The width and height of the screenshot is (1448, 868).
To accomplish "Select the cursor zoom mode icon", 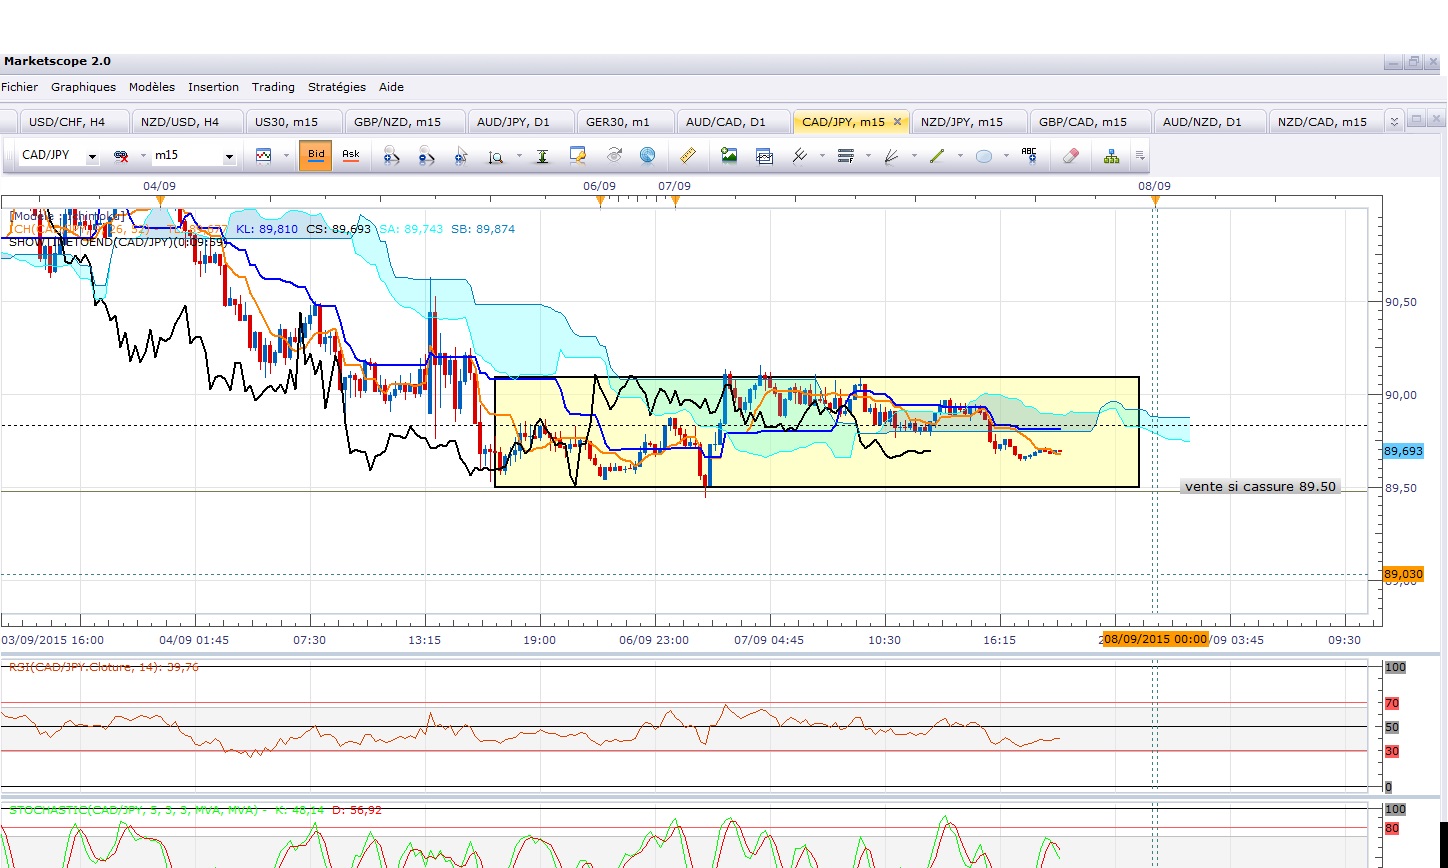I will 461,156.
